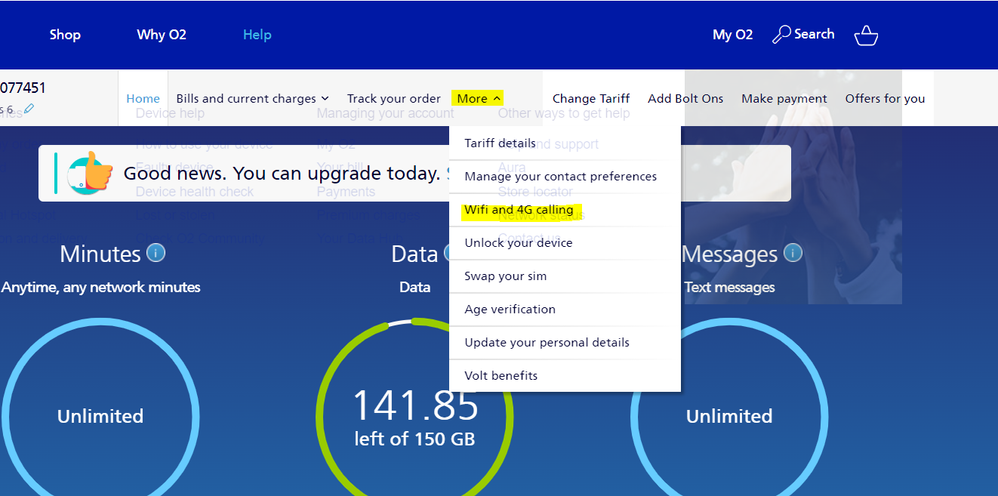Click the pencil edit icon under number
Screen dimensions: 998x496
29,109
